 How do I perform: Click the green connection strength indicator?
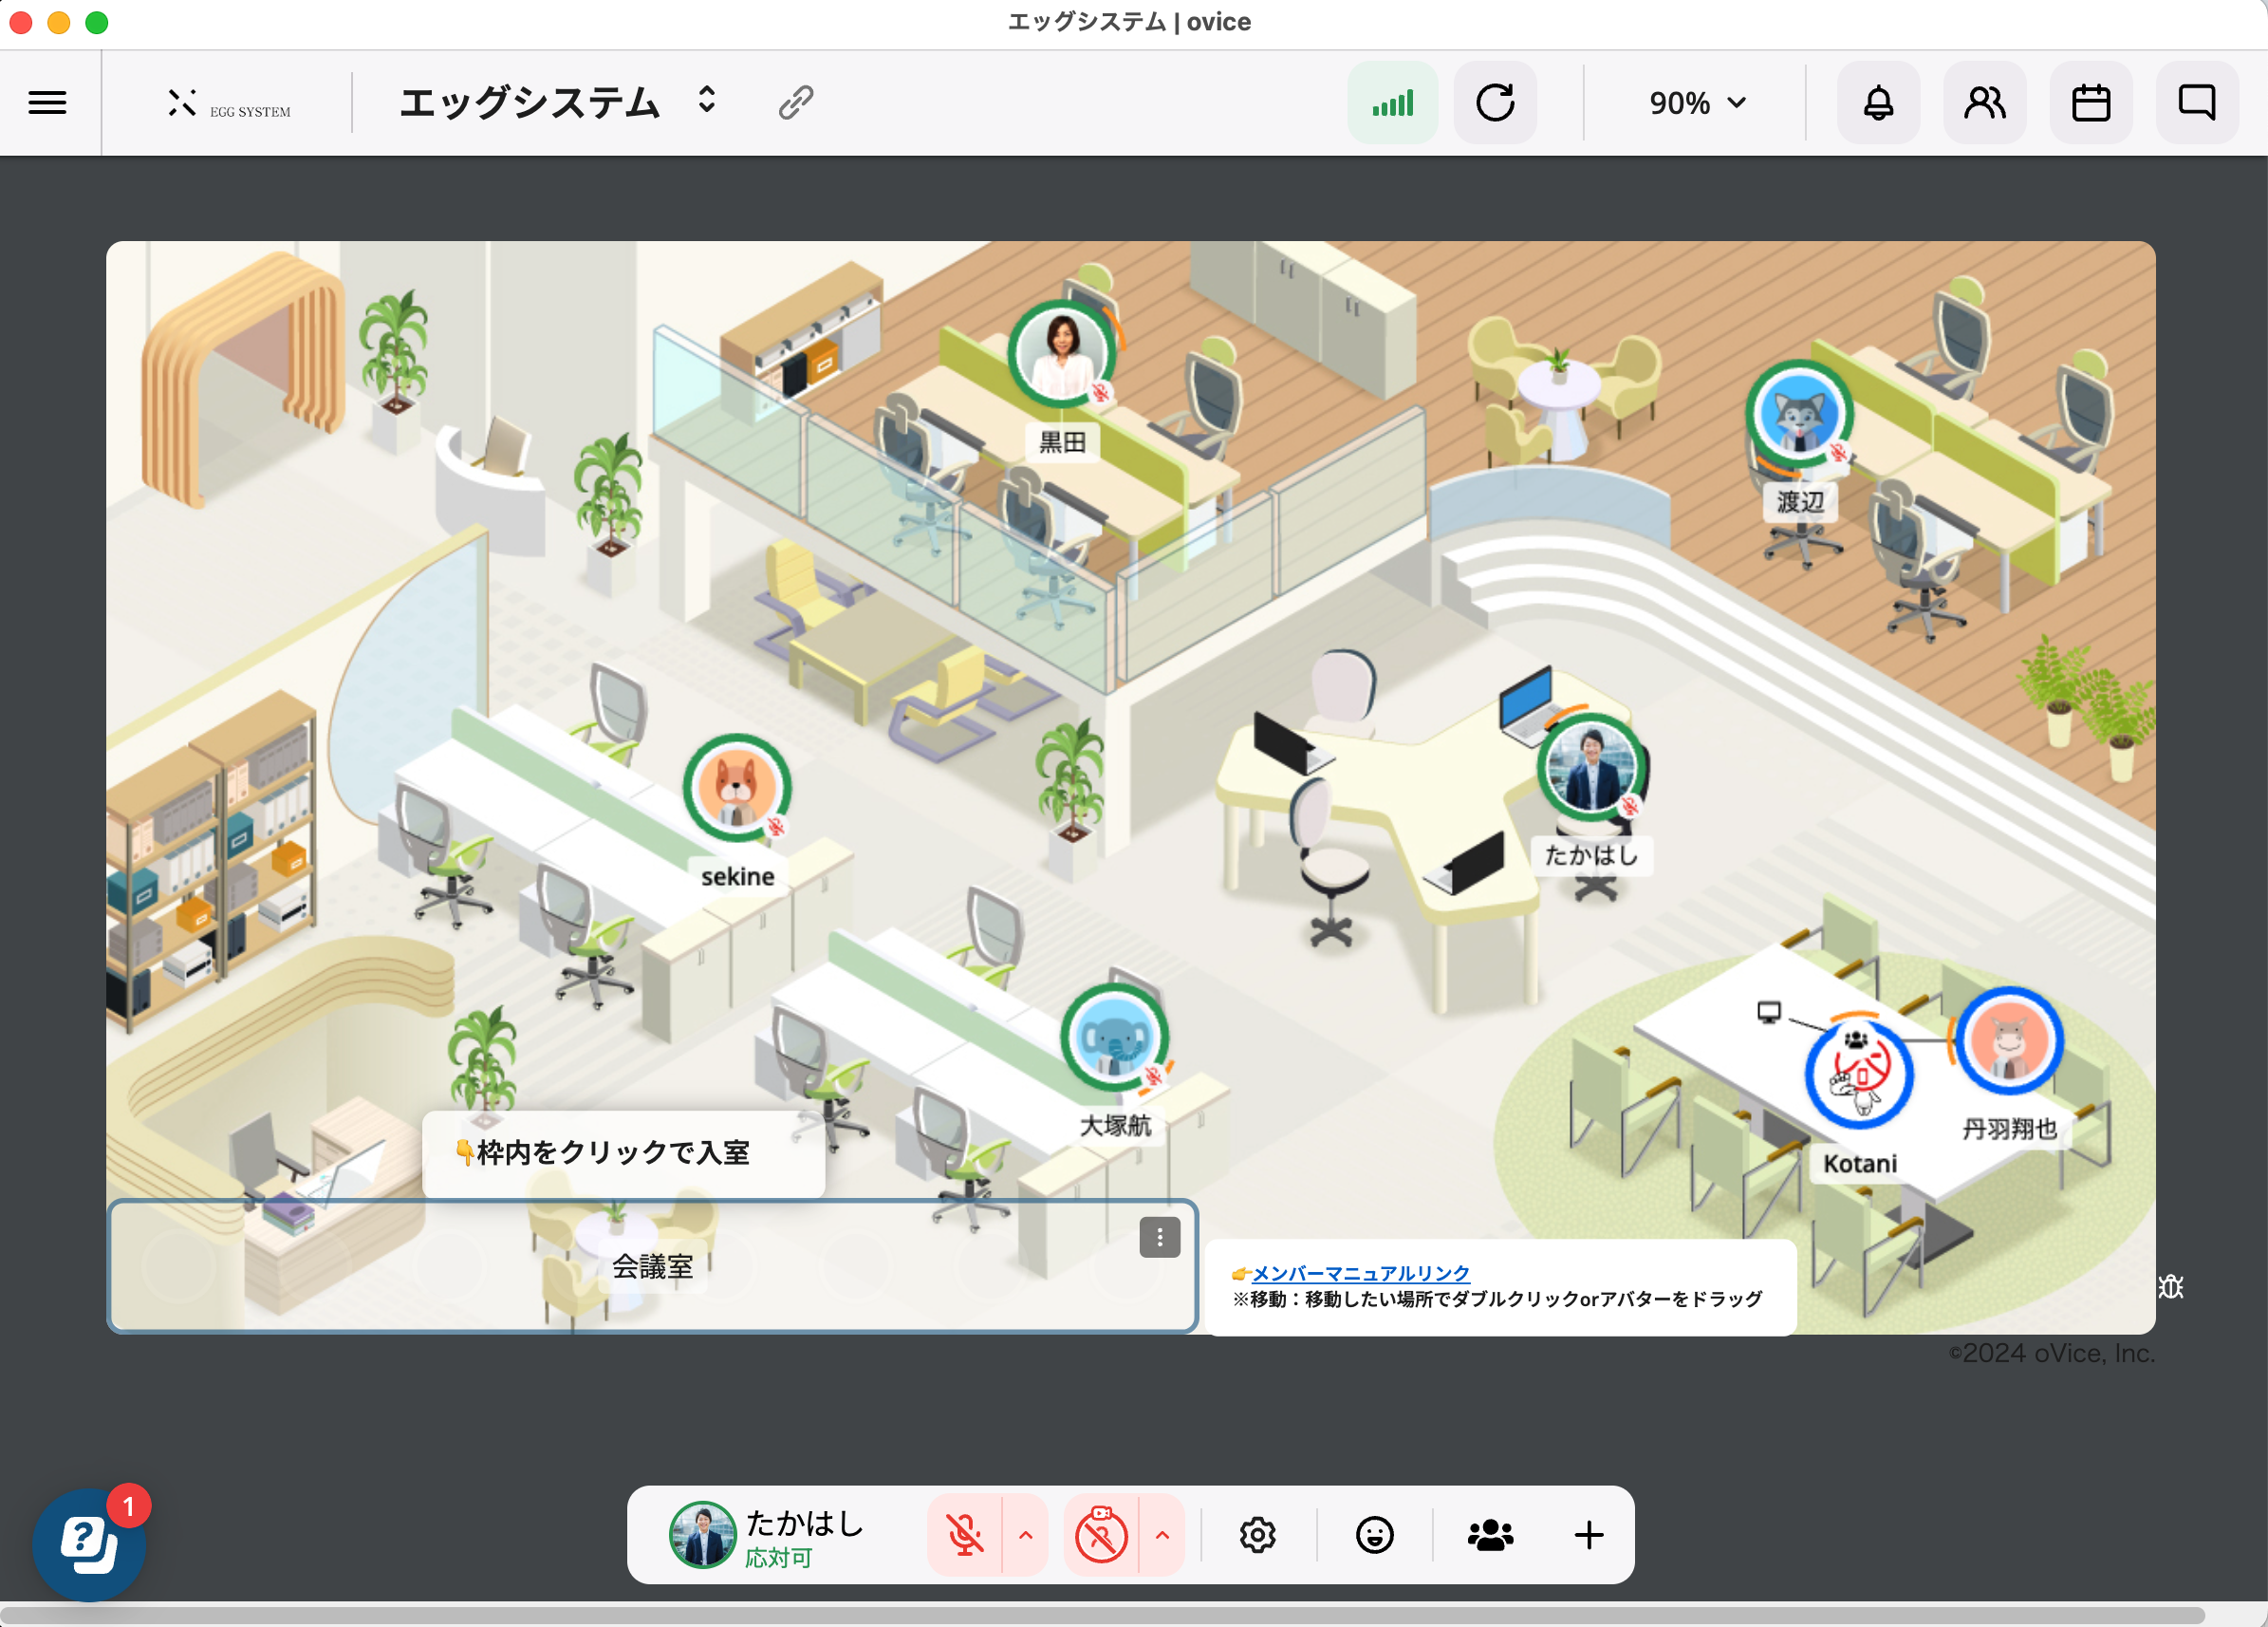pyautogui.click(x=1392, y=102)
